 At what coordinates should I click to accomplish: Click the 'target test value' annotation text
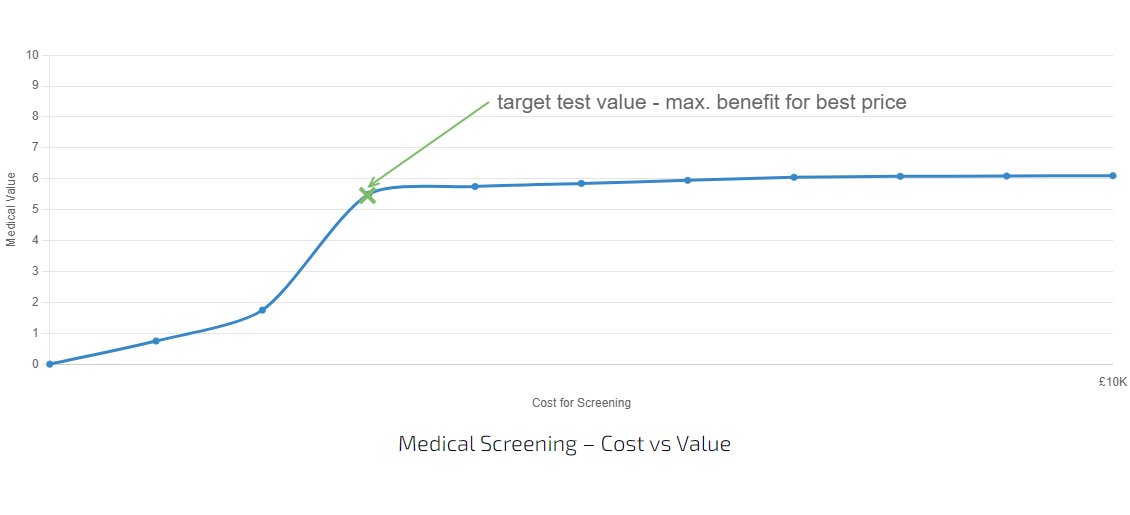[701, 102]
